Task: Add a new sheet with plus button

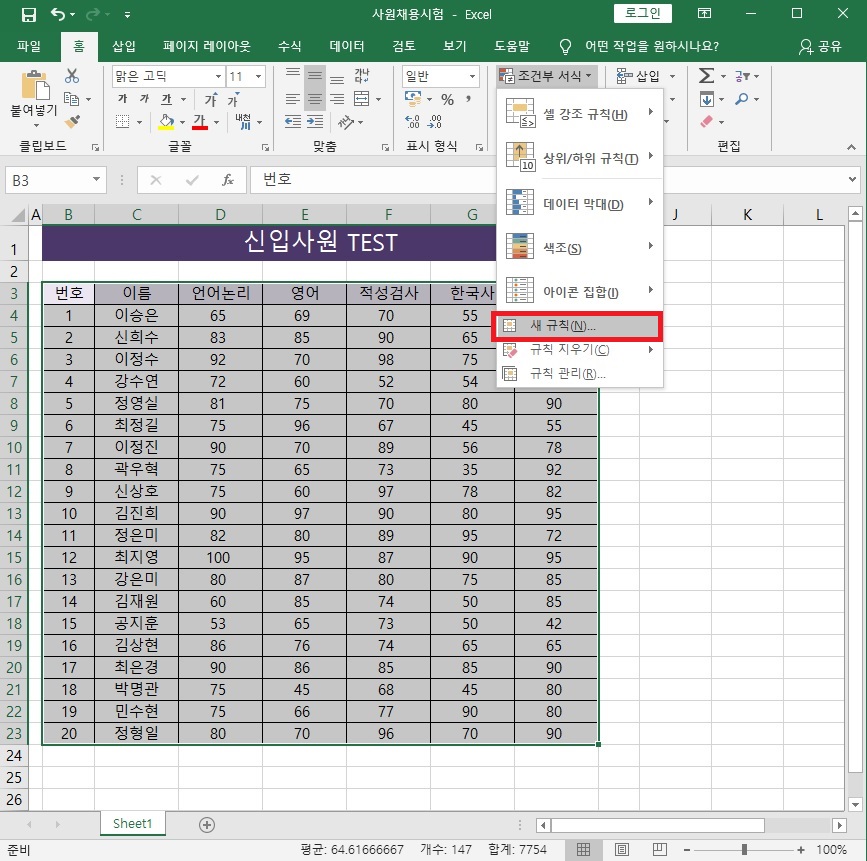Action: click(x=206, y=825)
